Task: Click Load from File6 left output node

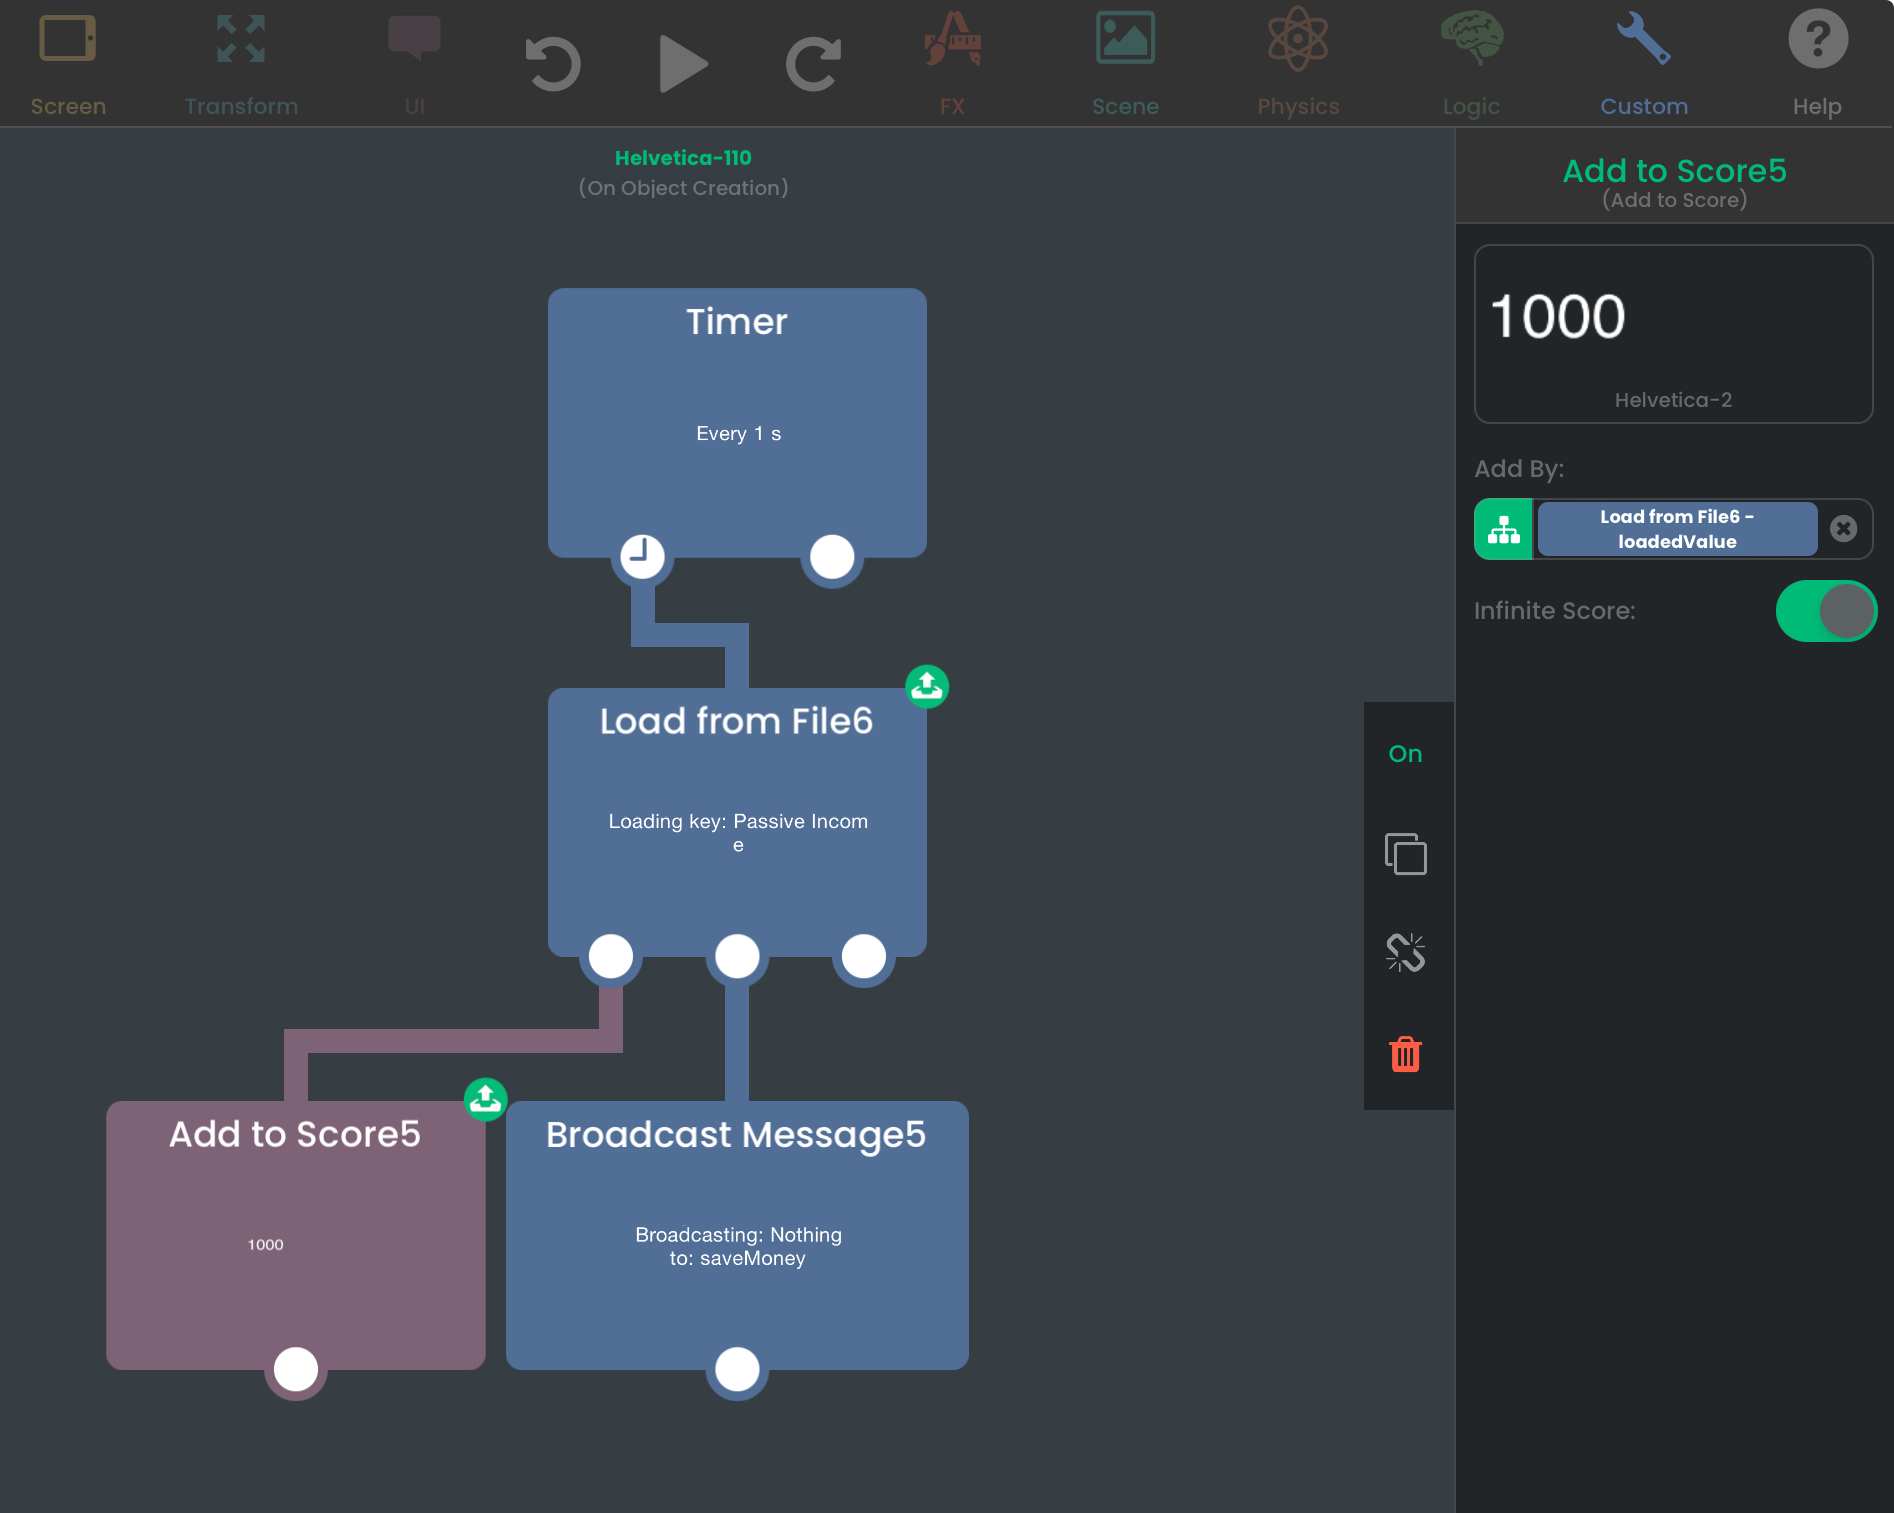Action: tap(611, 956)
